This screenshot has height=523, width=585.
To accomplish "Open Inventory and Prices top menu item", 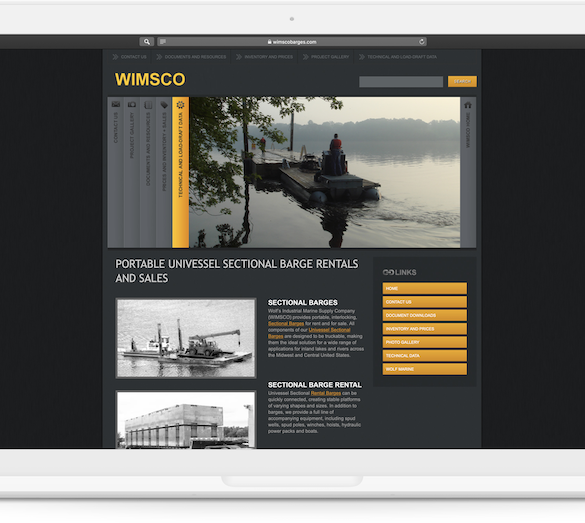I will pyautogui.click(x=265, y=57).
